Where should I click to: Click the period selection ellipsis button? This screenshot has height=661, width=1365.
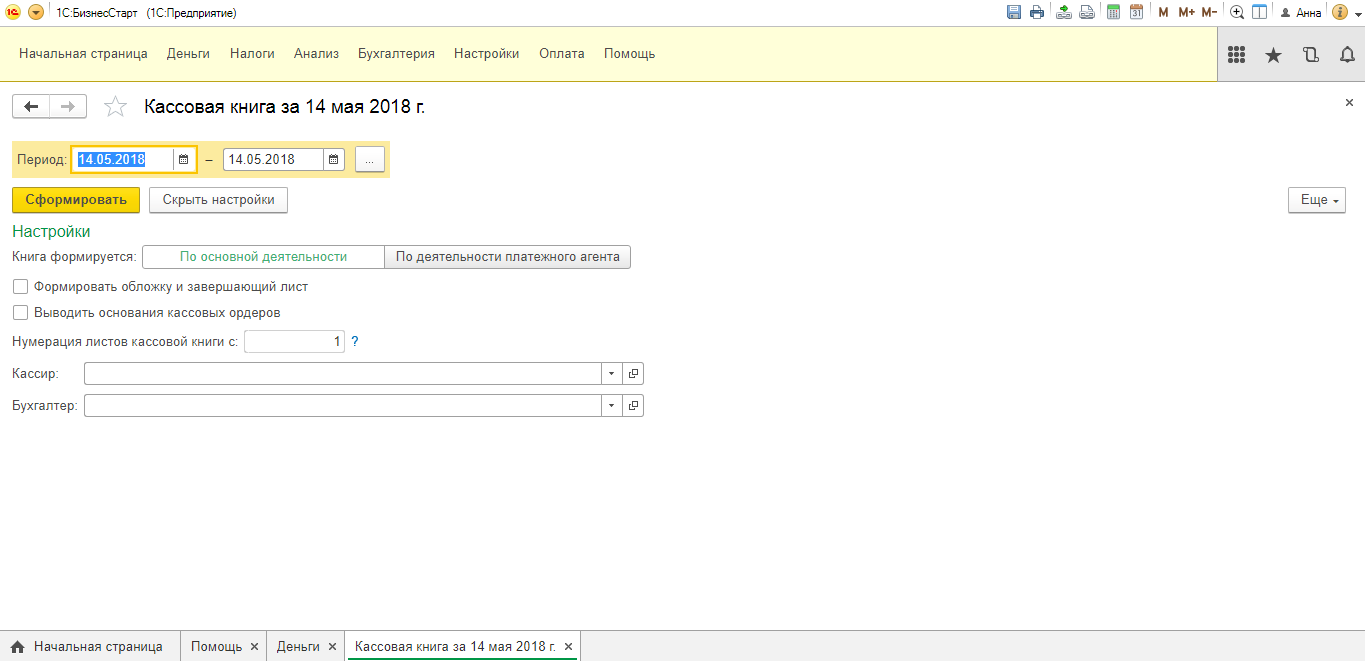click(370, 160)
